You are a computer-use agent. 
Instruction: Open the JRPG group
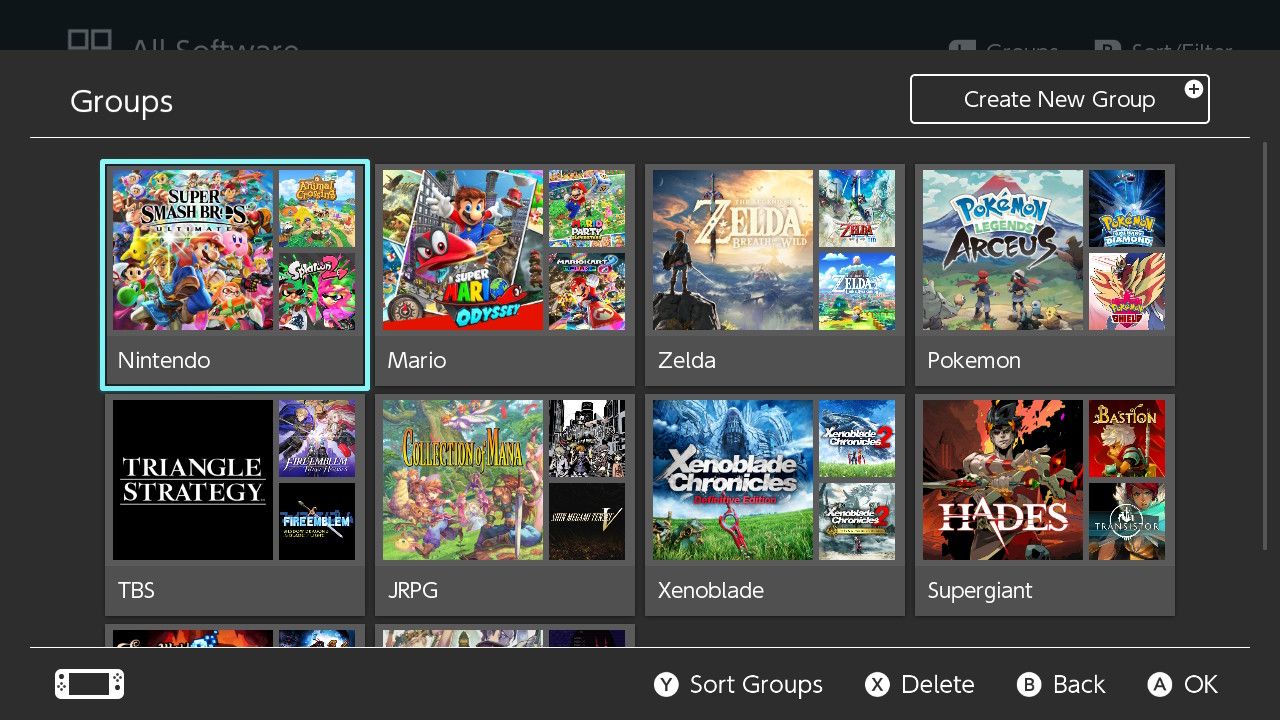[504, 504]
